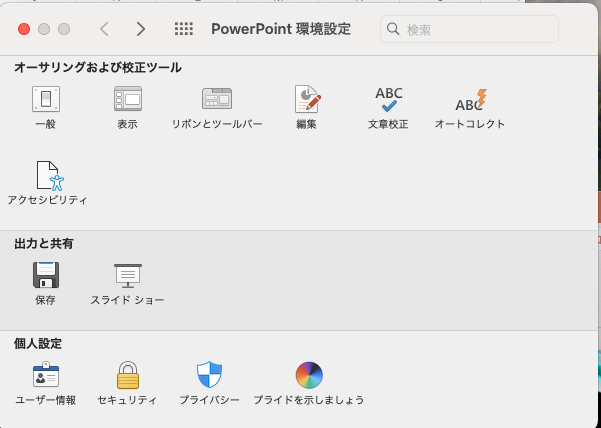Open オートコレクト AutoCorrect preferences icon
The height and width of the screenshot is (428, 601).
click(471, 100)
